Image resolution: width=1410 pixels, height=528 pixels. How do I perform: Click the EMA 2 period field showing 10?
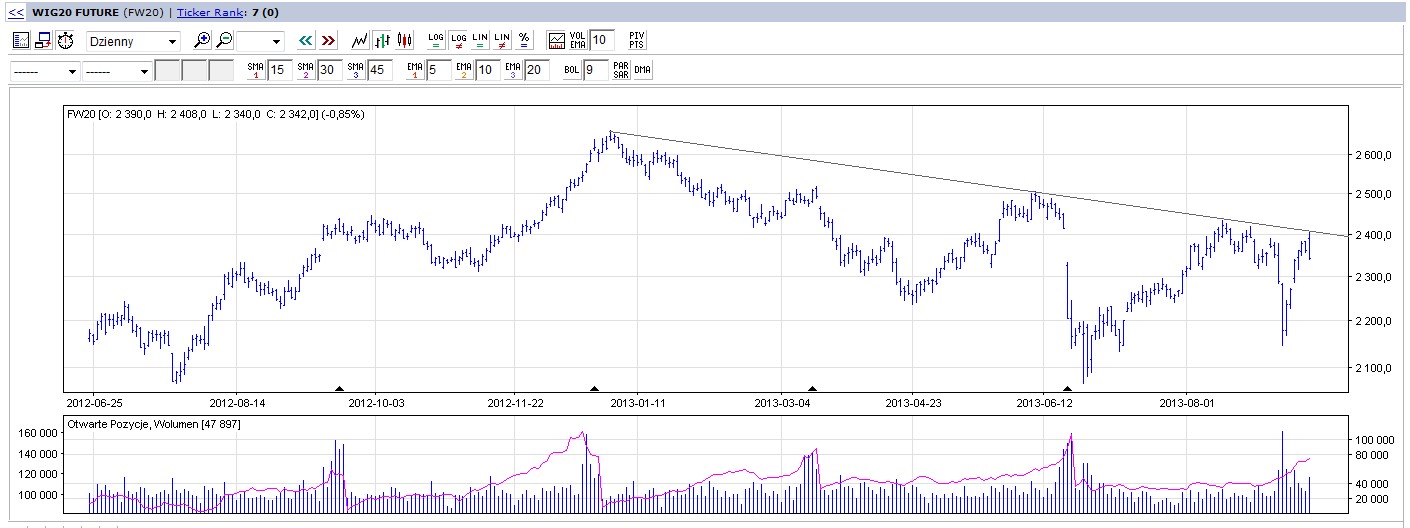click(488, 71)
